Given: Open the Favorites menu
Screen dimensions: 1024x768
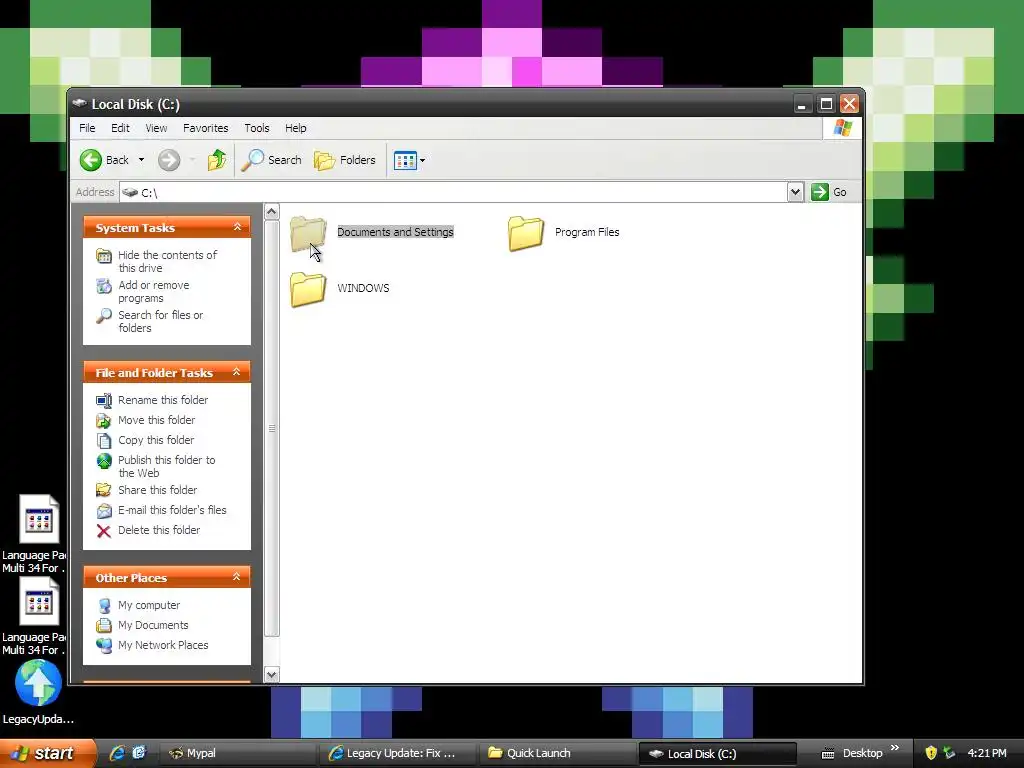Looking at the screenshot, I should (206, 128).
